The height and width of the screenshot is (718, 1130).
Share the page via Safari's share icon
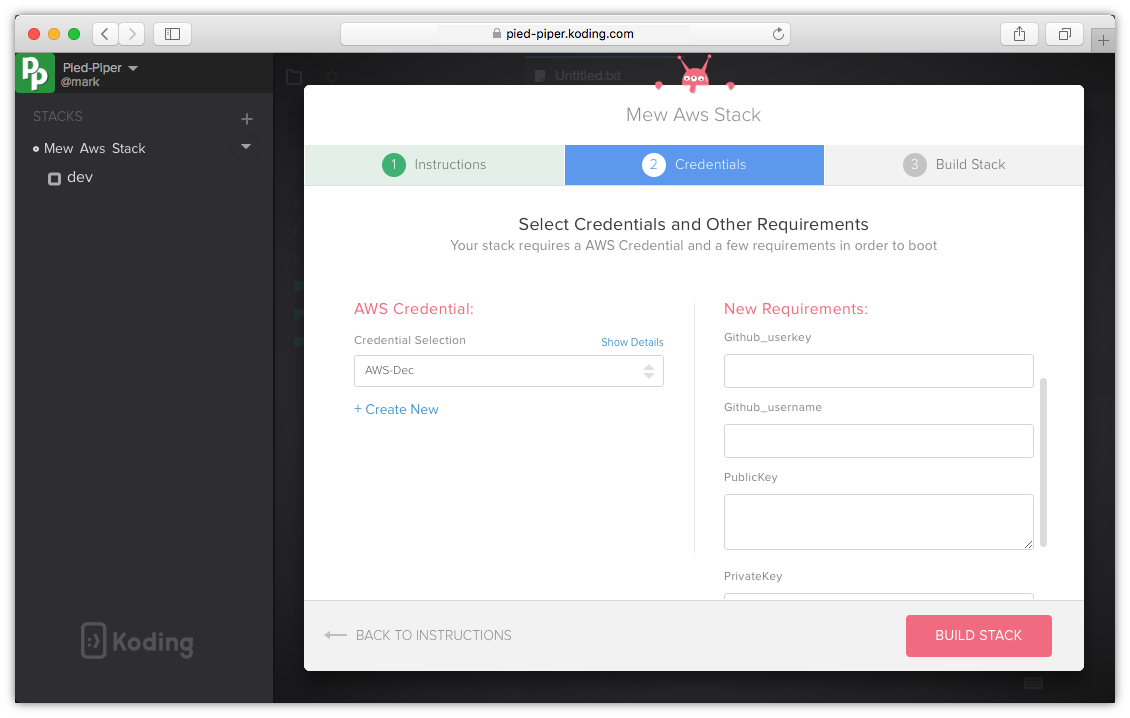point(1019,33)
